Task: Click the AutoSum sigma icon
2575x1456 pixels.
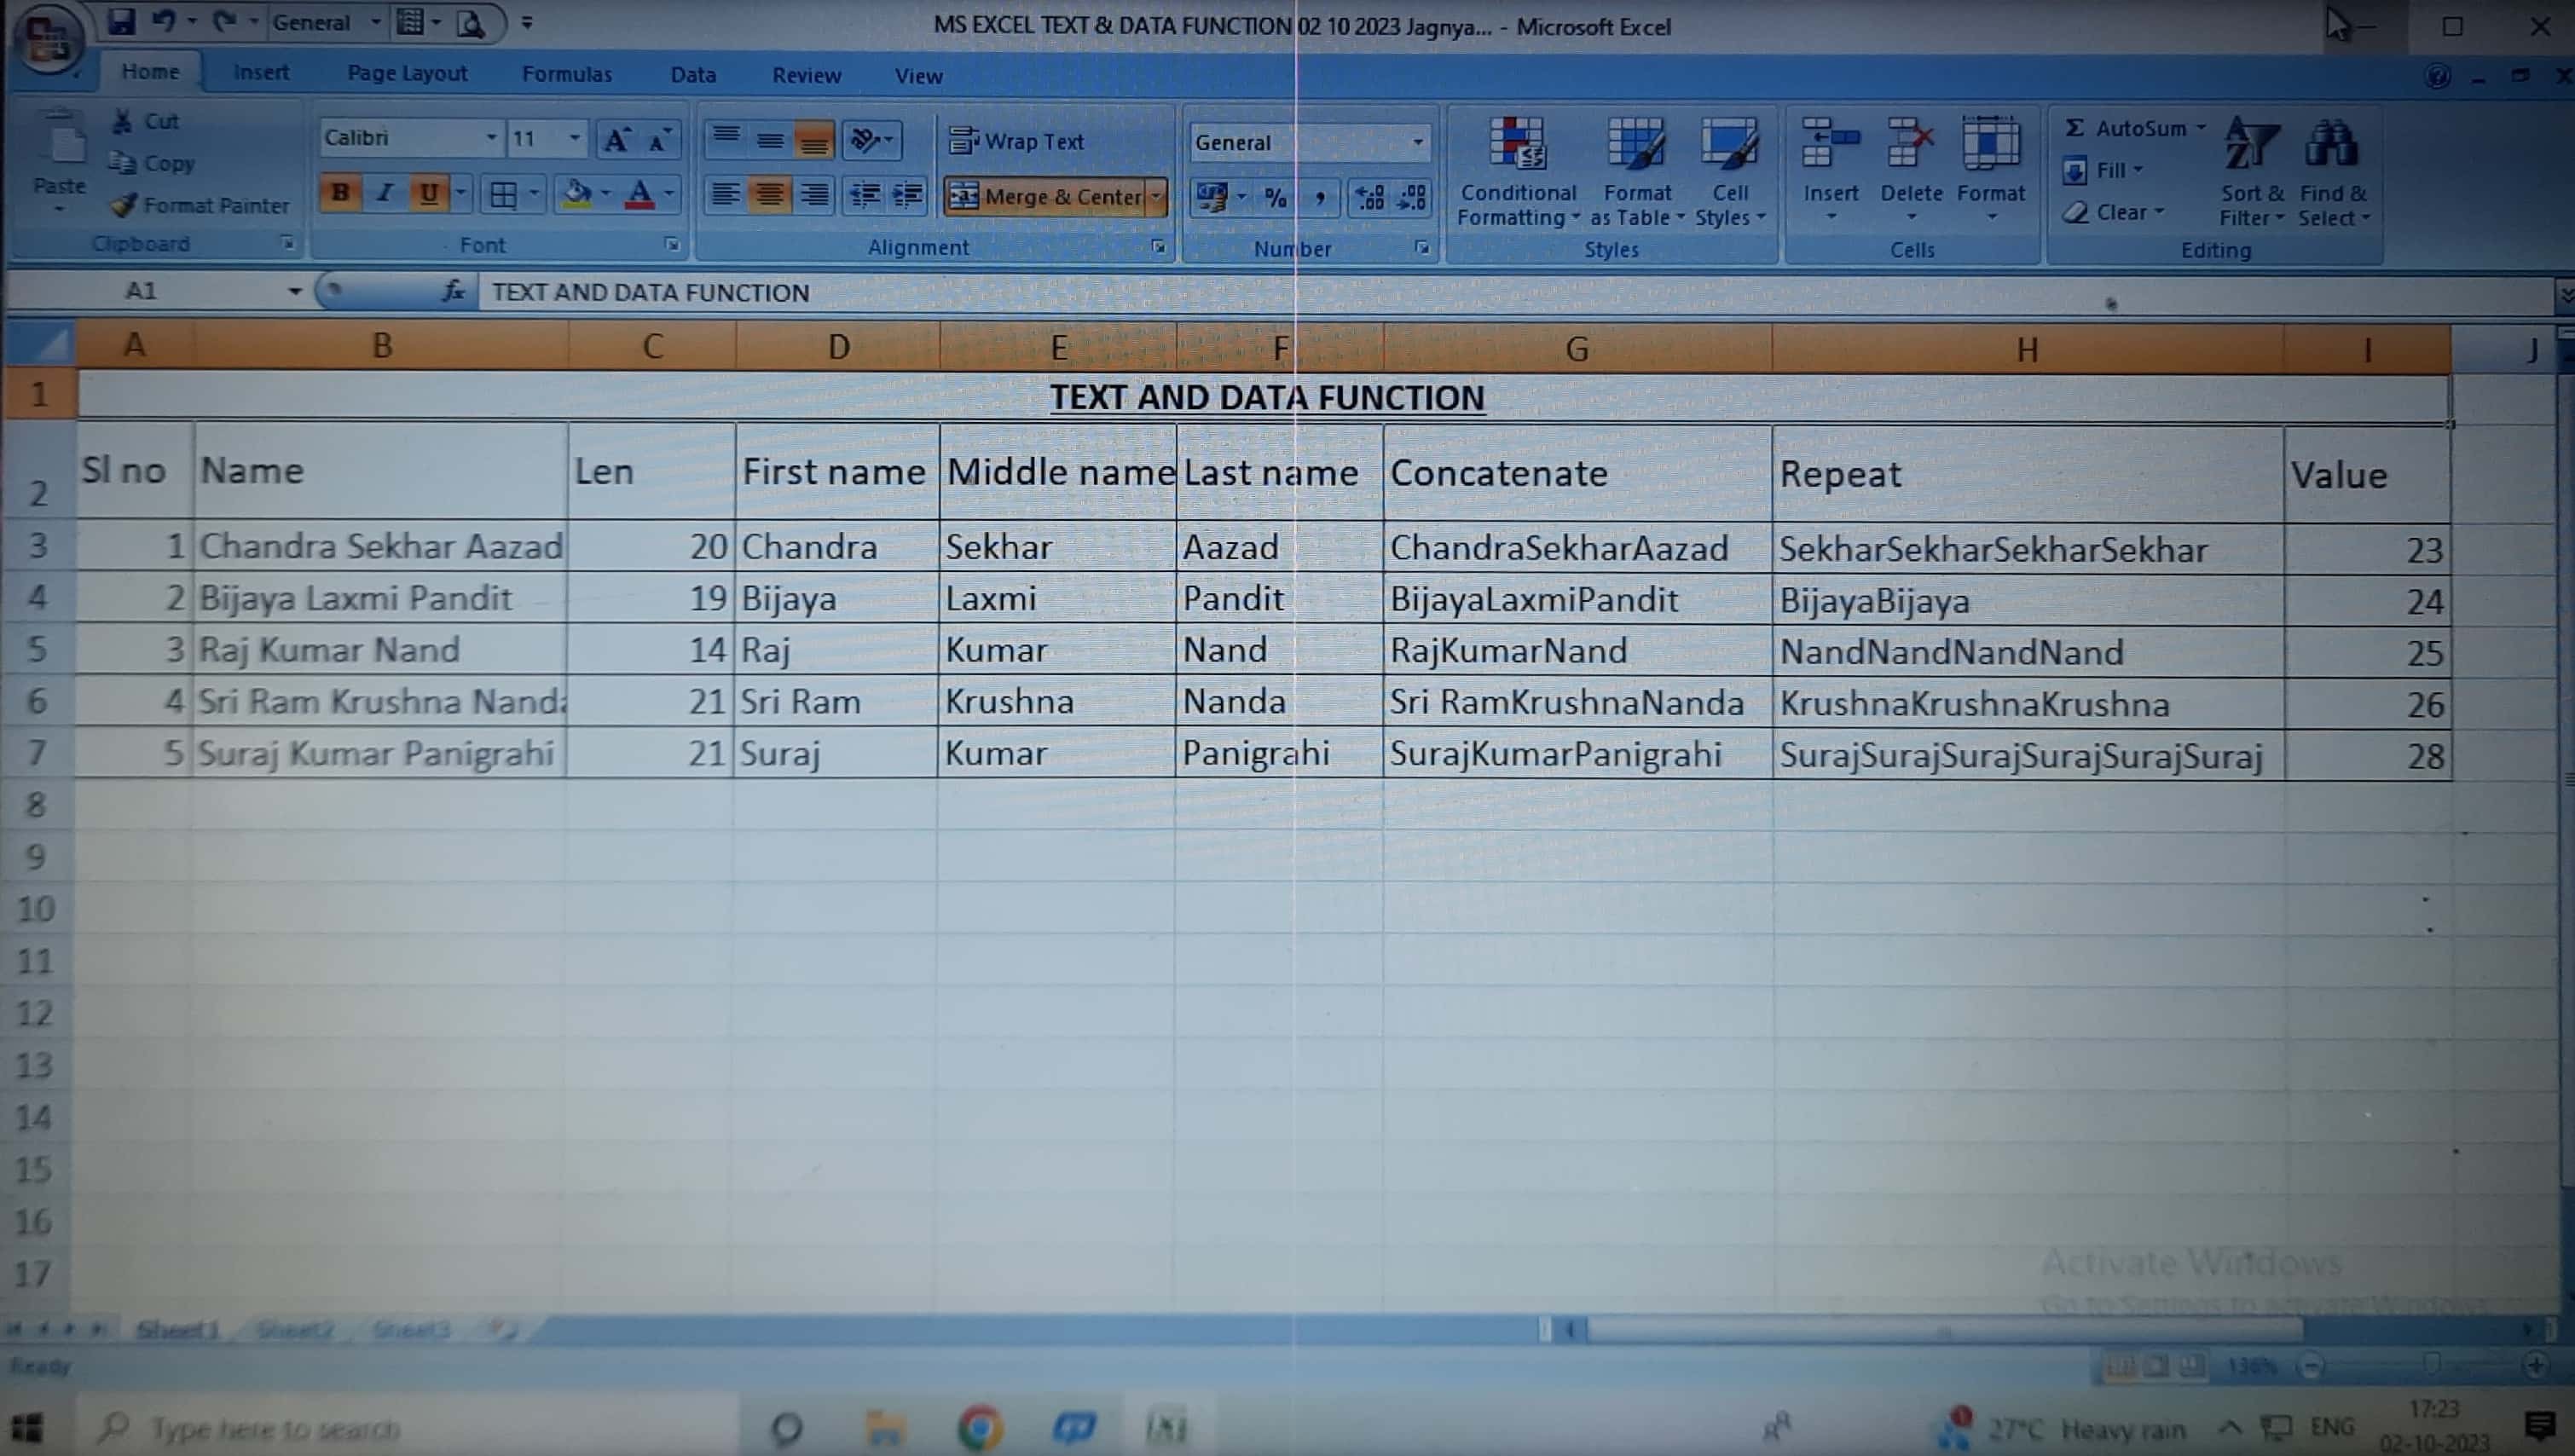Action: click(x=2075, y=128)
